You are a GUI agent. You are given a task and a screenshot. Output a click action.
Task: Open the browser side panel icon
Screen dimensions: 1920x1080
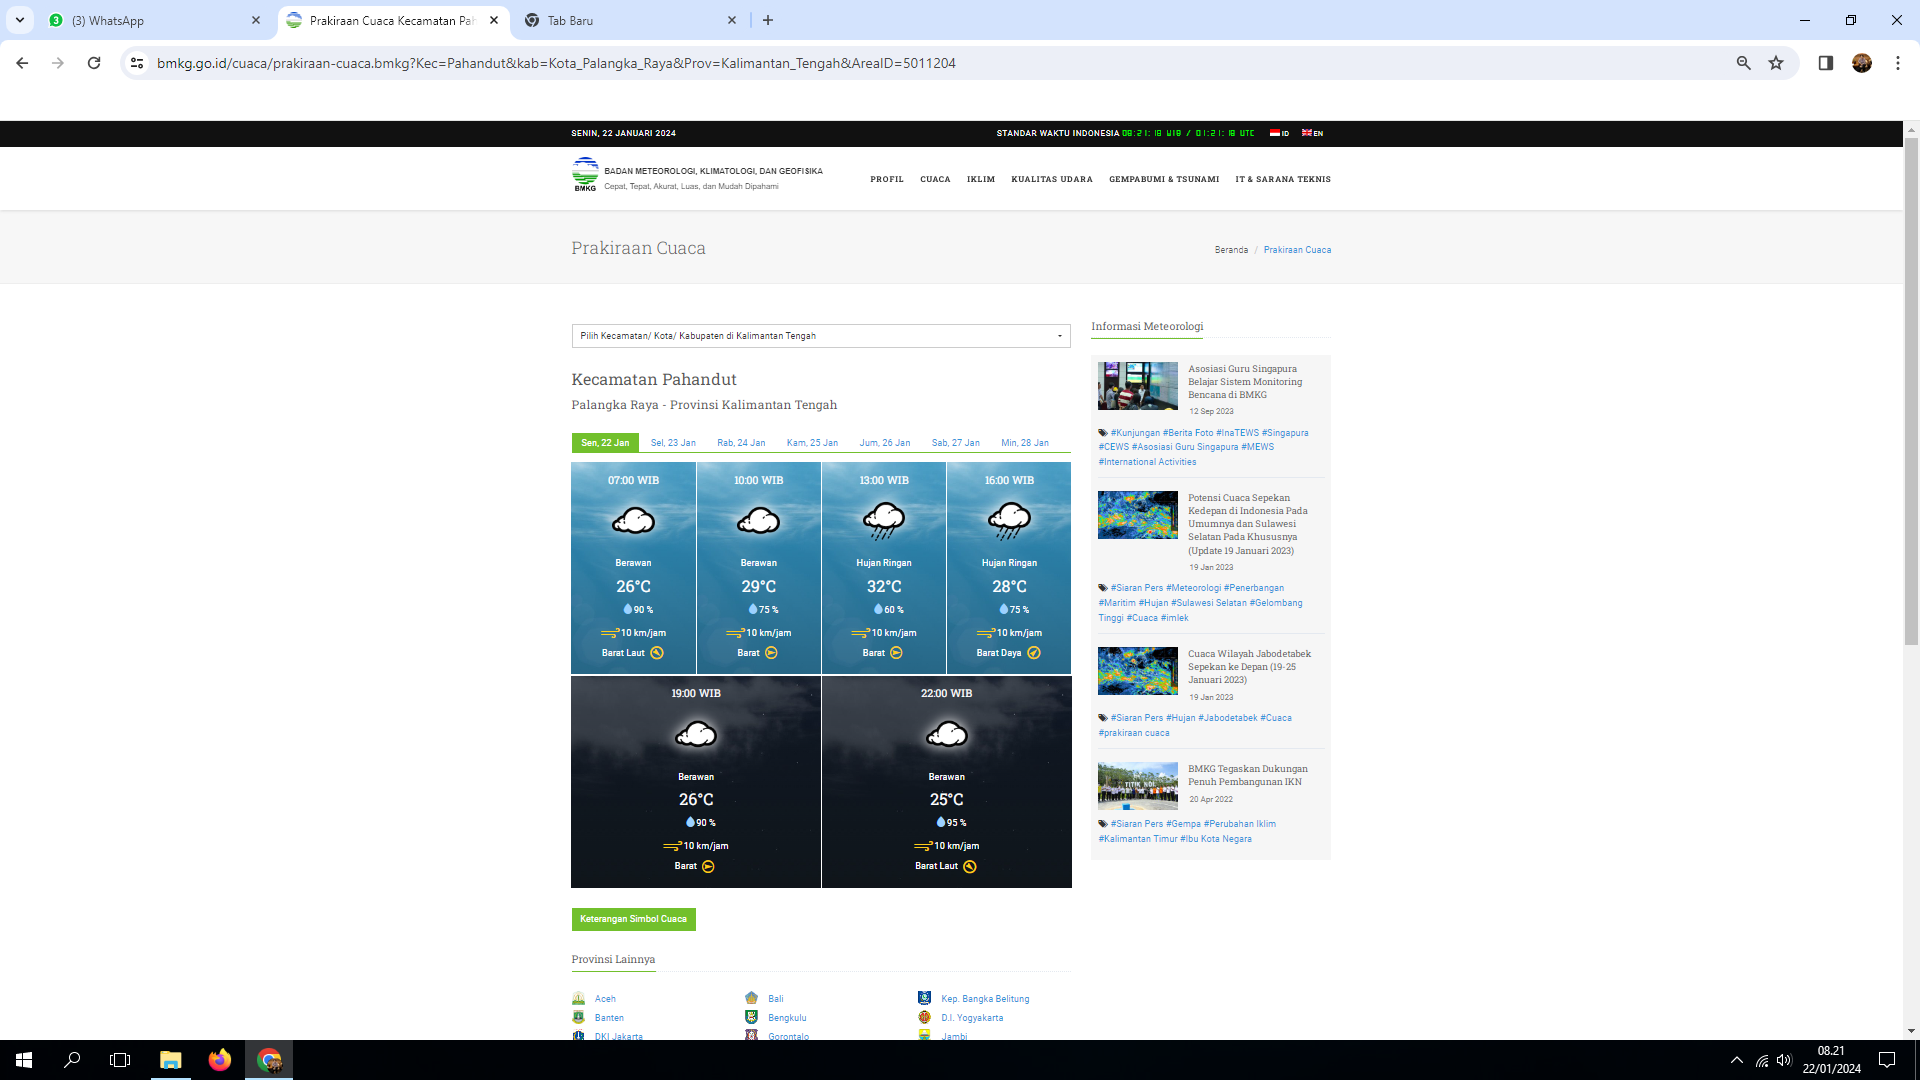point(1825,63)
